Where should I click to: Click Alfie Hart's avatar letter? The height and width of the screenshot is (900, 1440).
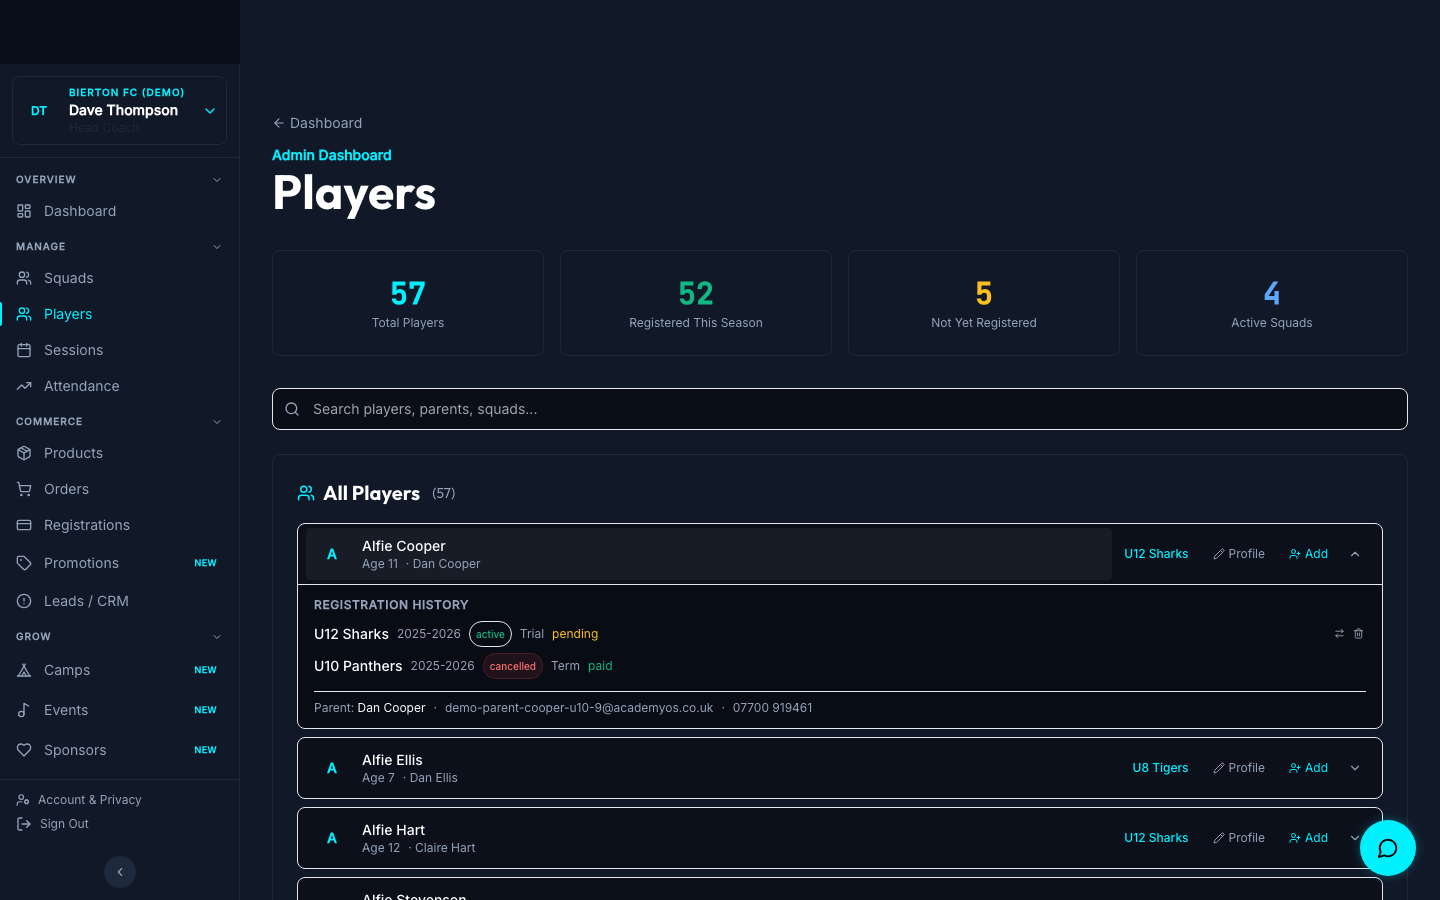click(332, 838)
